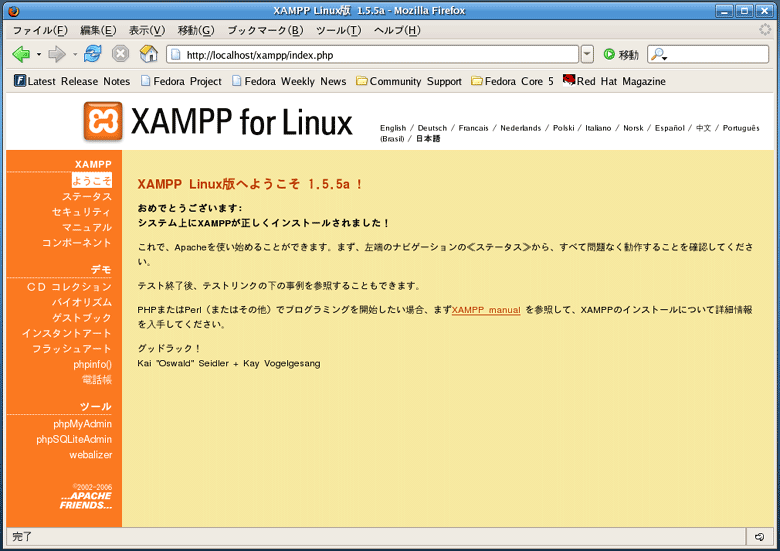Open the 編集(E) menu
Screen dimensions: 780x551
coord(98,30)
